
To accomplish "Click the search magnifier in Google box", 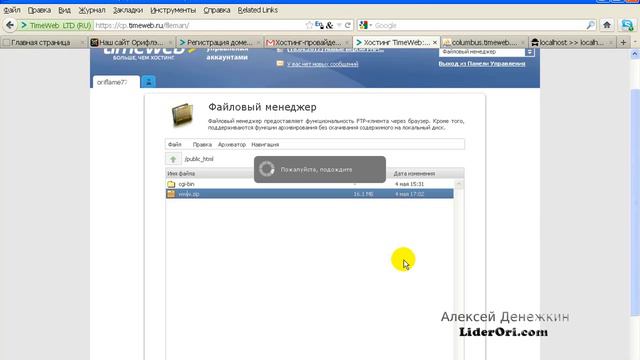I will (x=590, y=25).
